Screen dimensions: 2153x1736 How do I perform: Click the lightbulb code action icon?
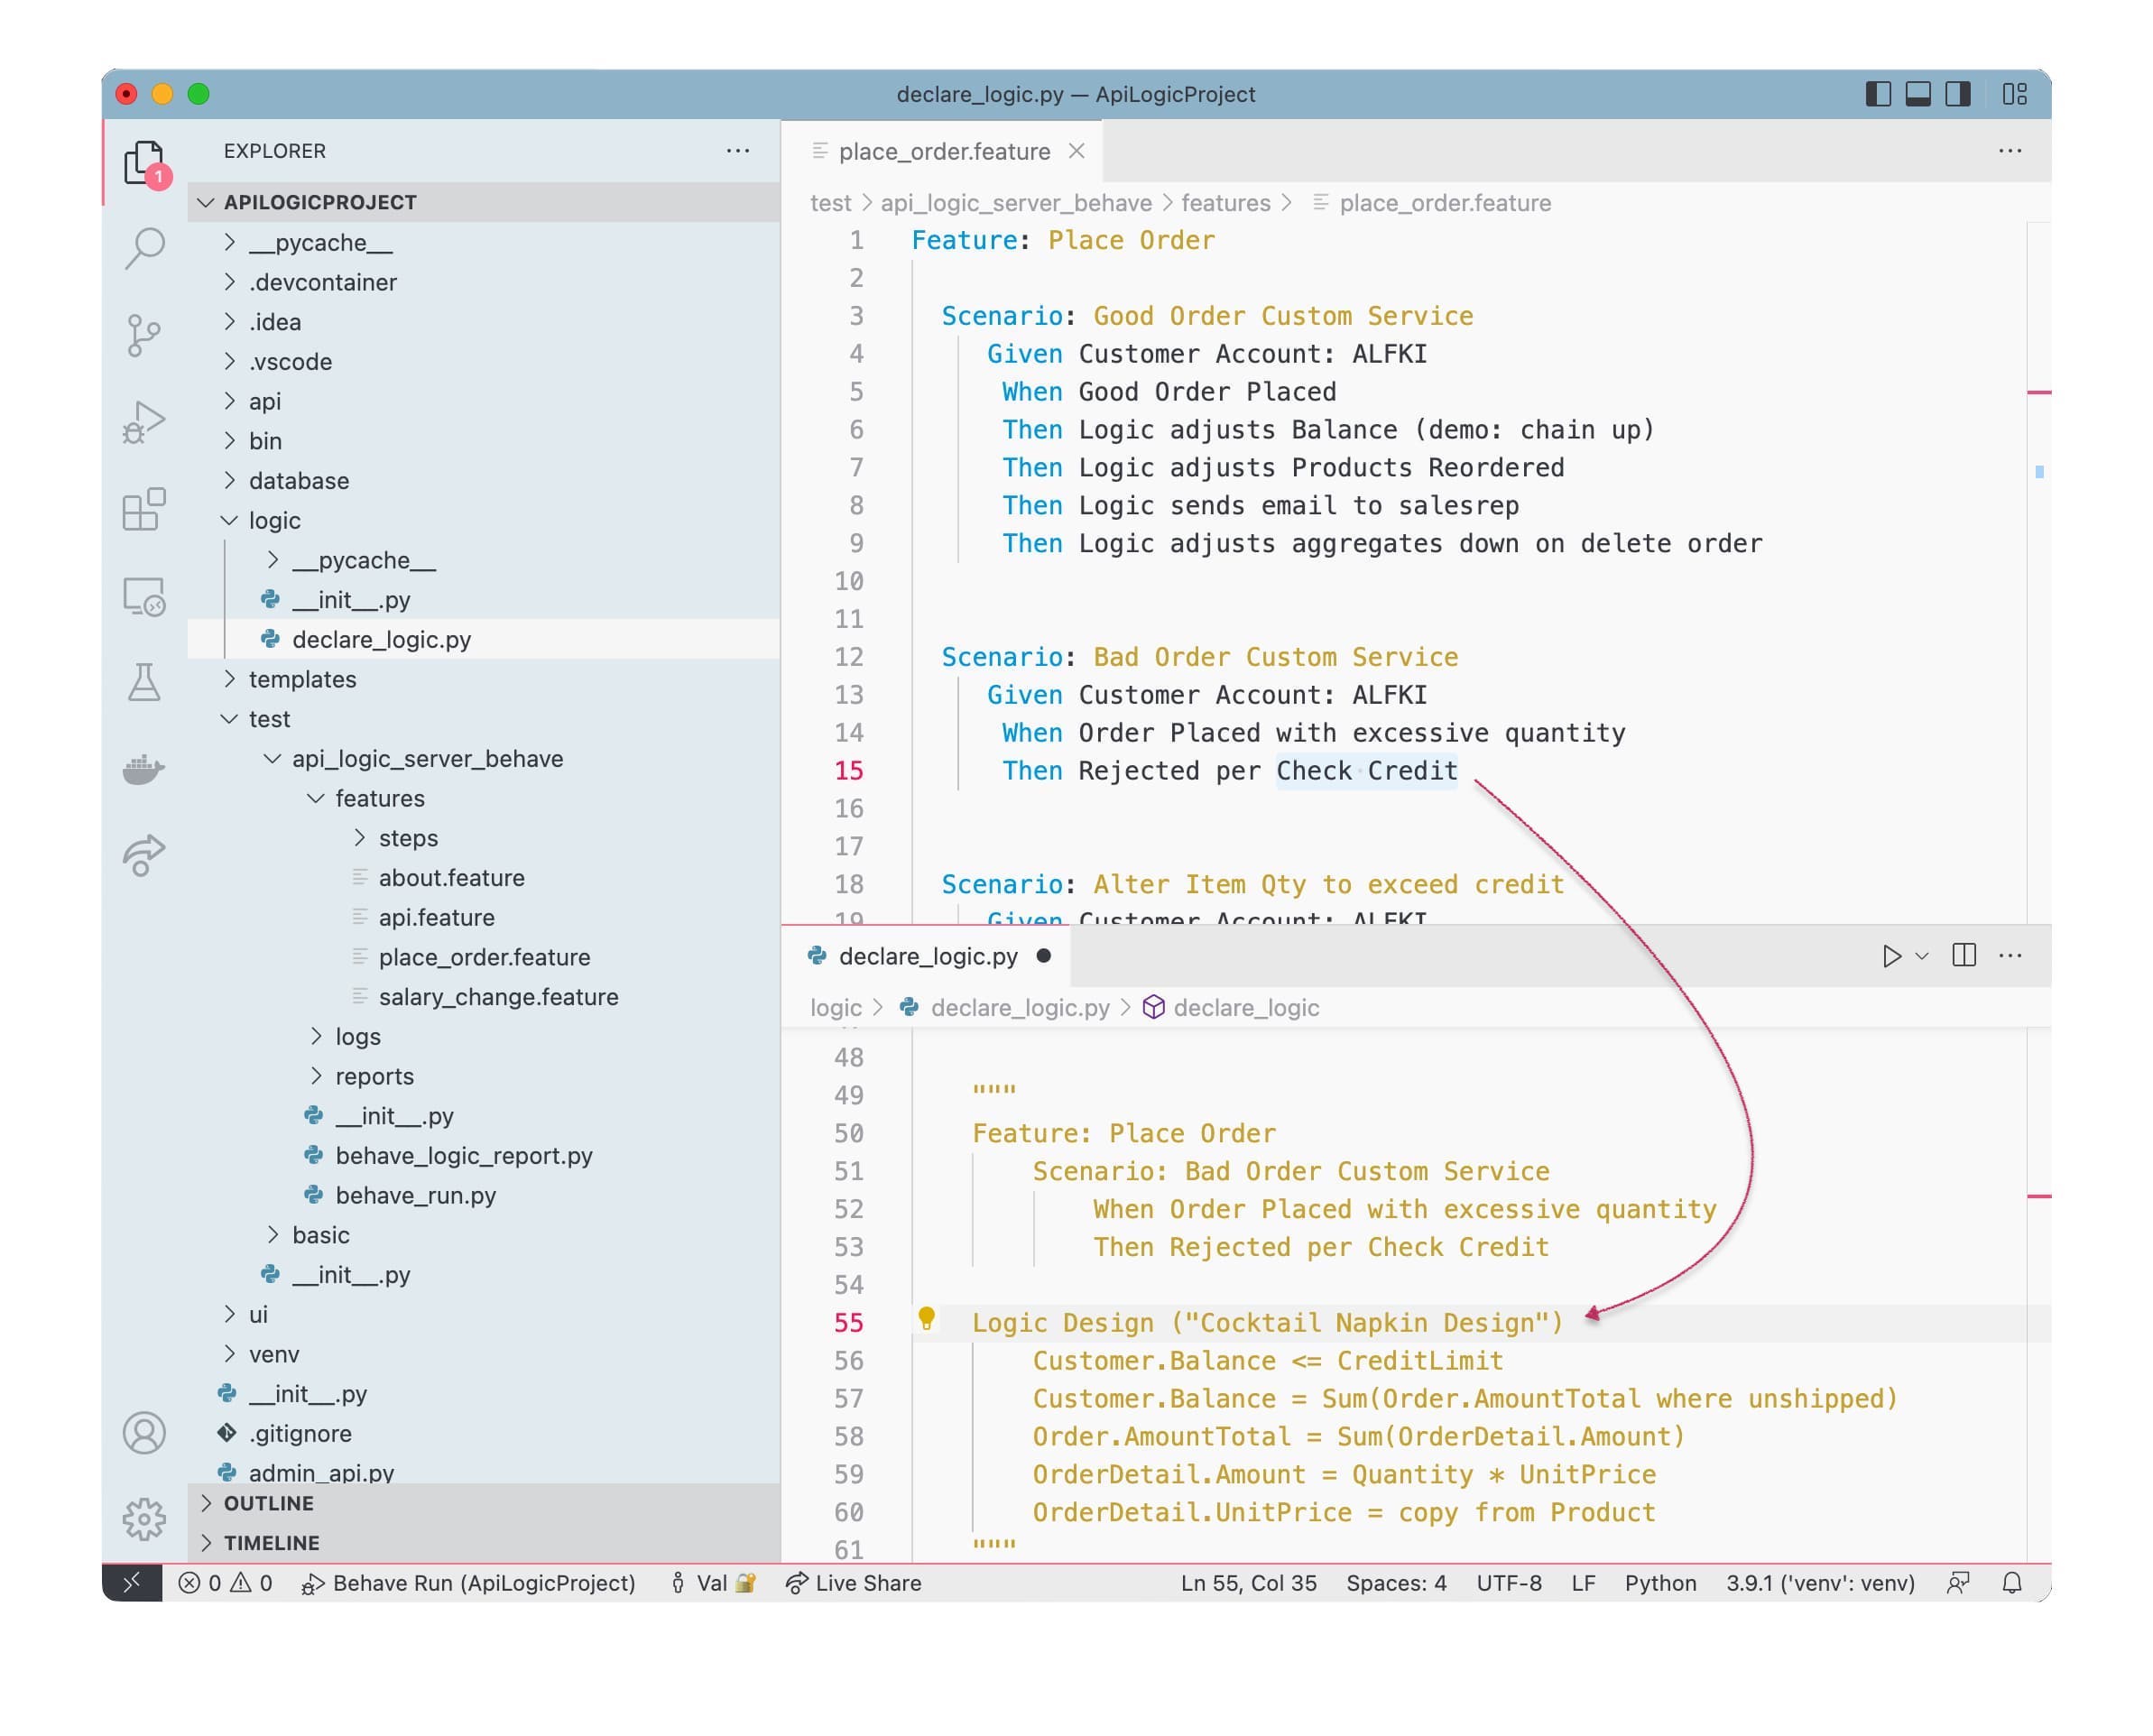point(926,1319)
